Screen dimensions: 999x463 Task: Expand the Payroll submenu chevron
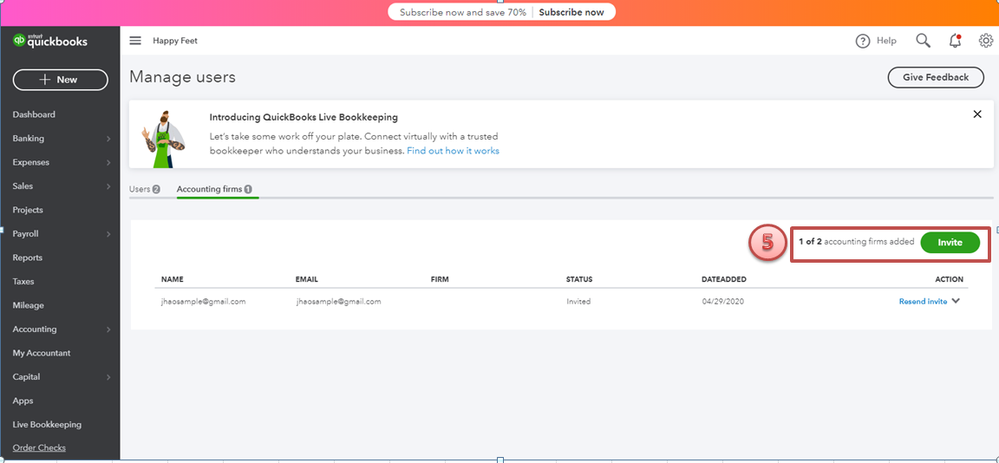(x=108, y=234)
